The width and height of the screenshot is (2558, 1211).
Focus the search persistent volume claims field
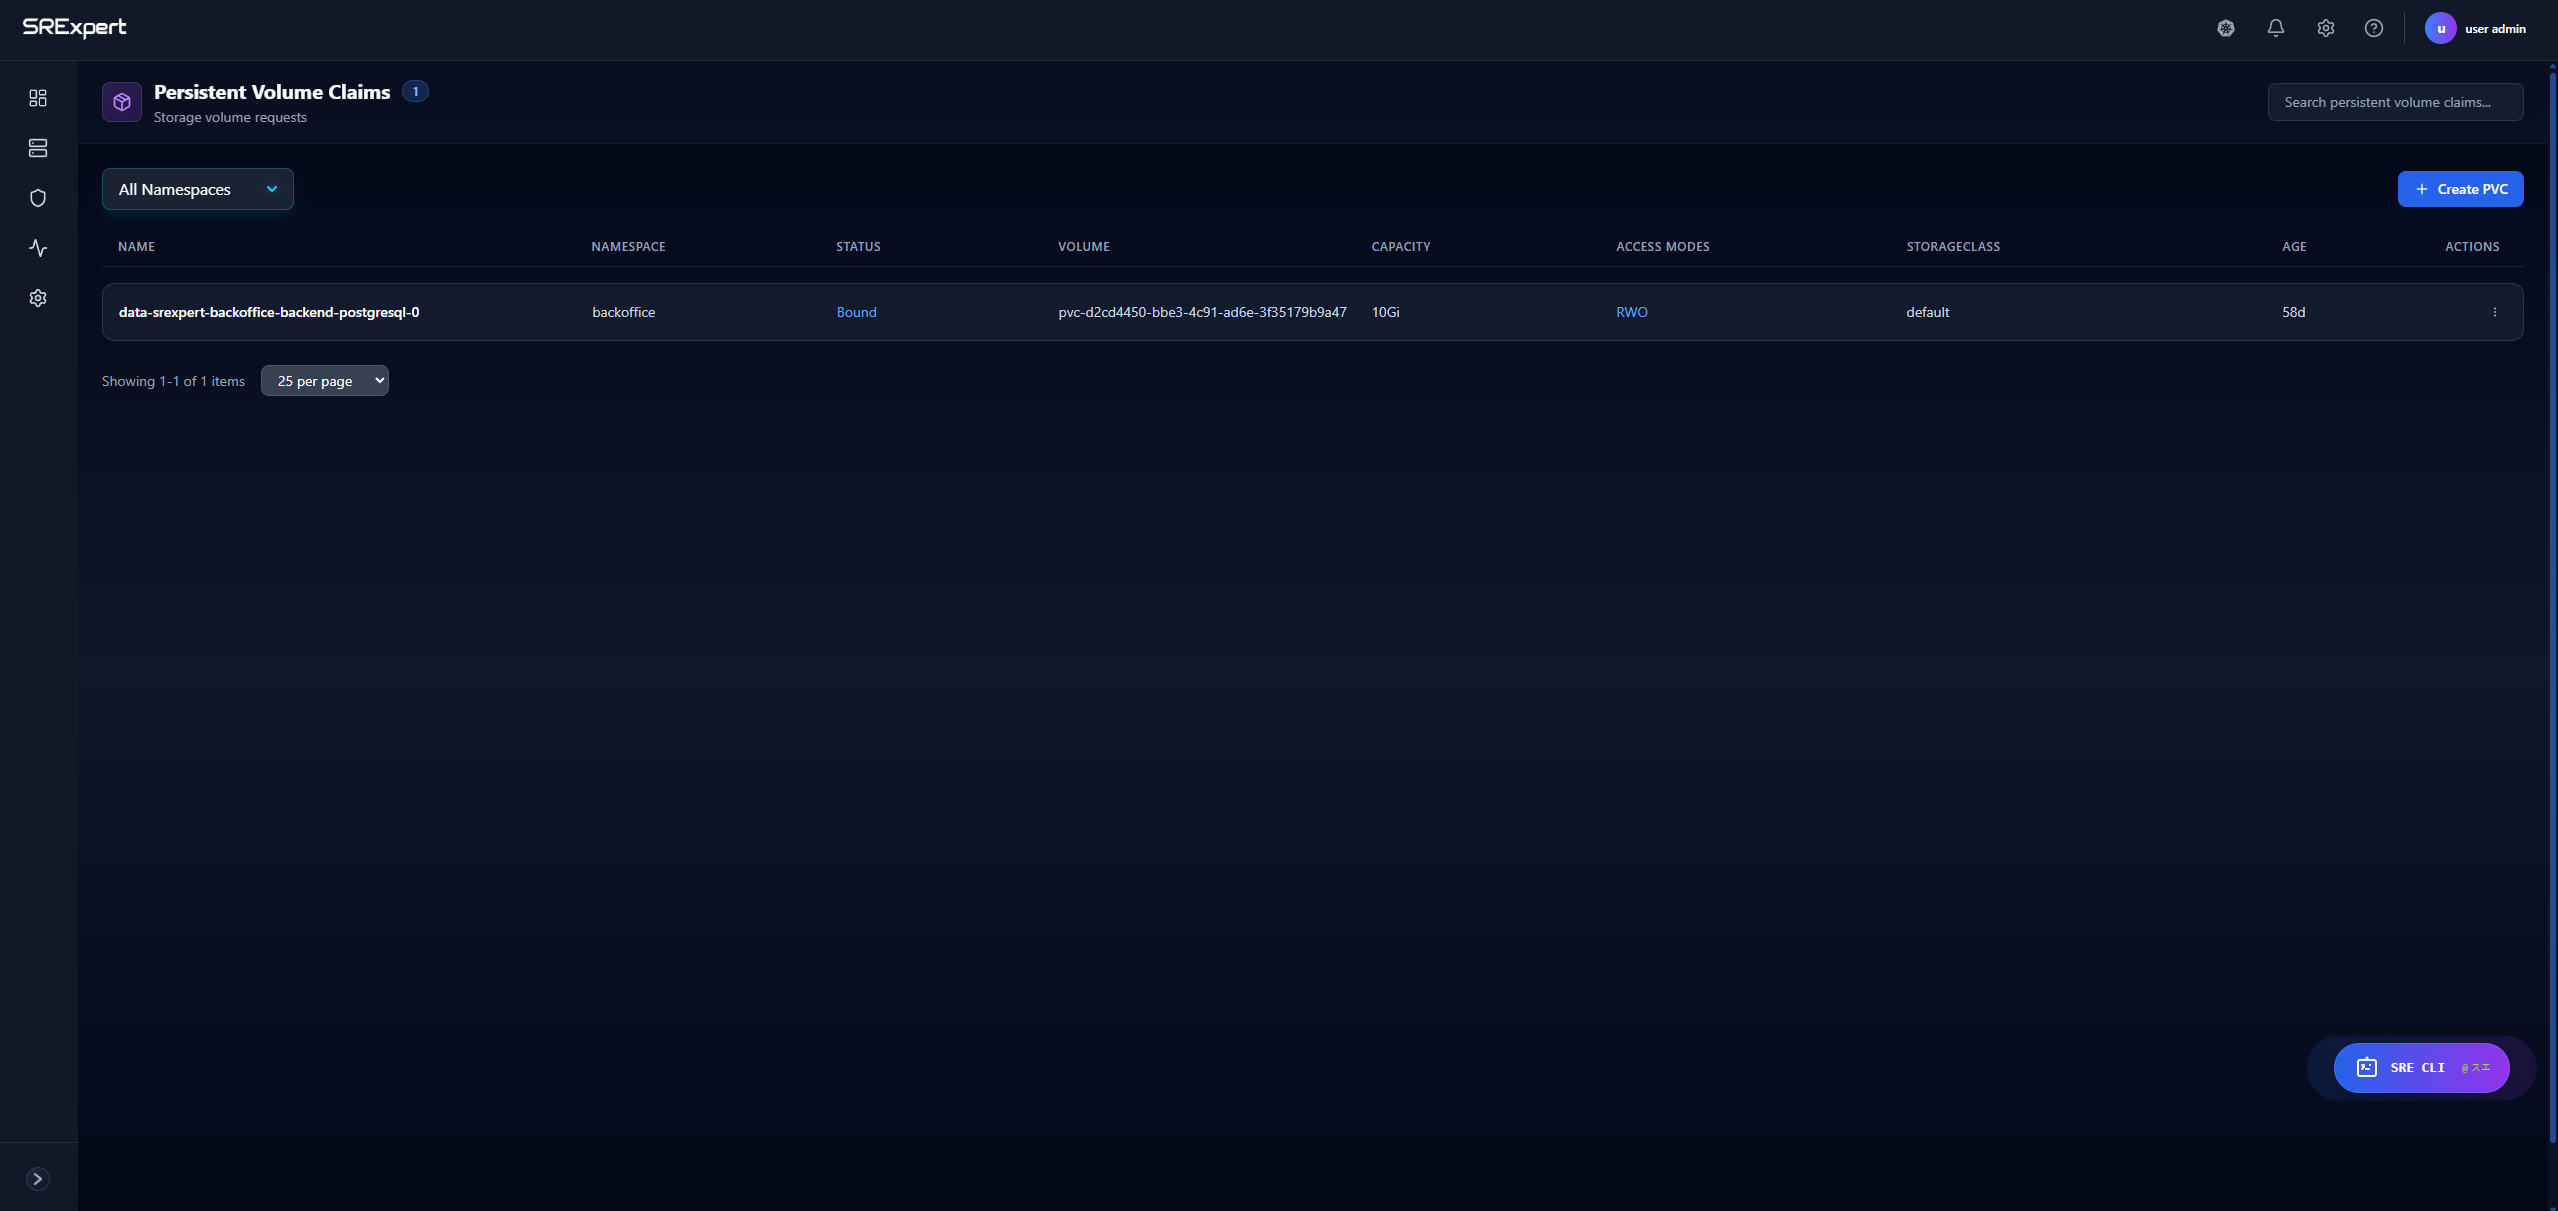2394,102
